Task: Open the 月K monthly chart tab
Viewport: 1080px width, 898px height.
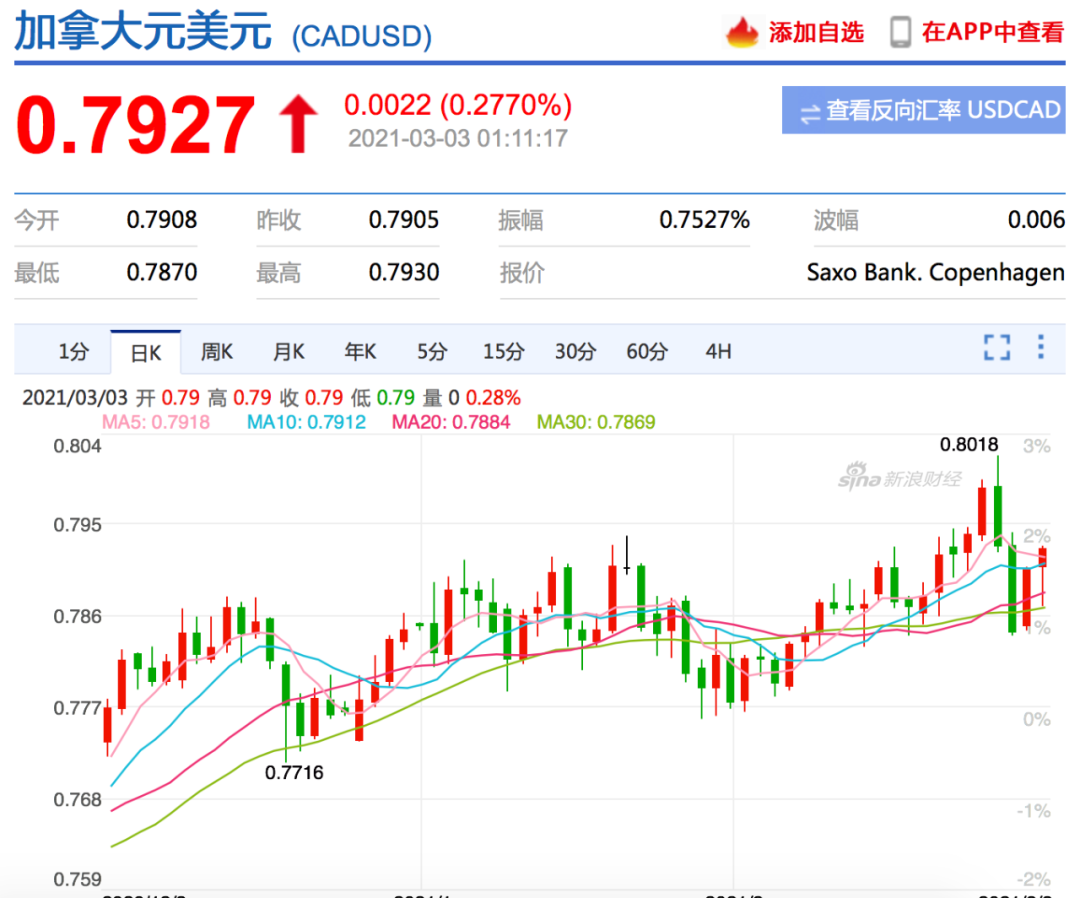Action: tap(288, 352)
